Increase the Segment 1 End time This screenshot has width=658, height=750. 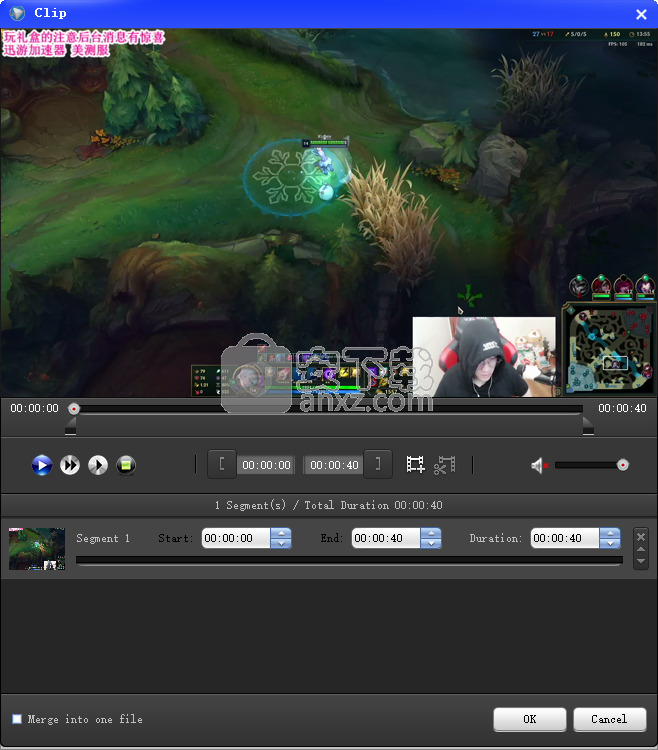point(431,533)
